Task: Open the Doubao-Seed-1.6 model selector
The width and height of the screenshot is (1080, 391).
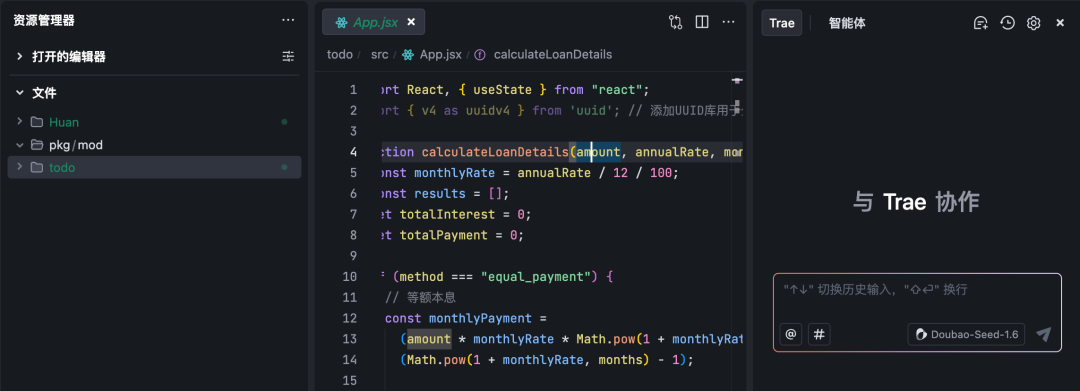Action: pos(966,335)
